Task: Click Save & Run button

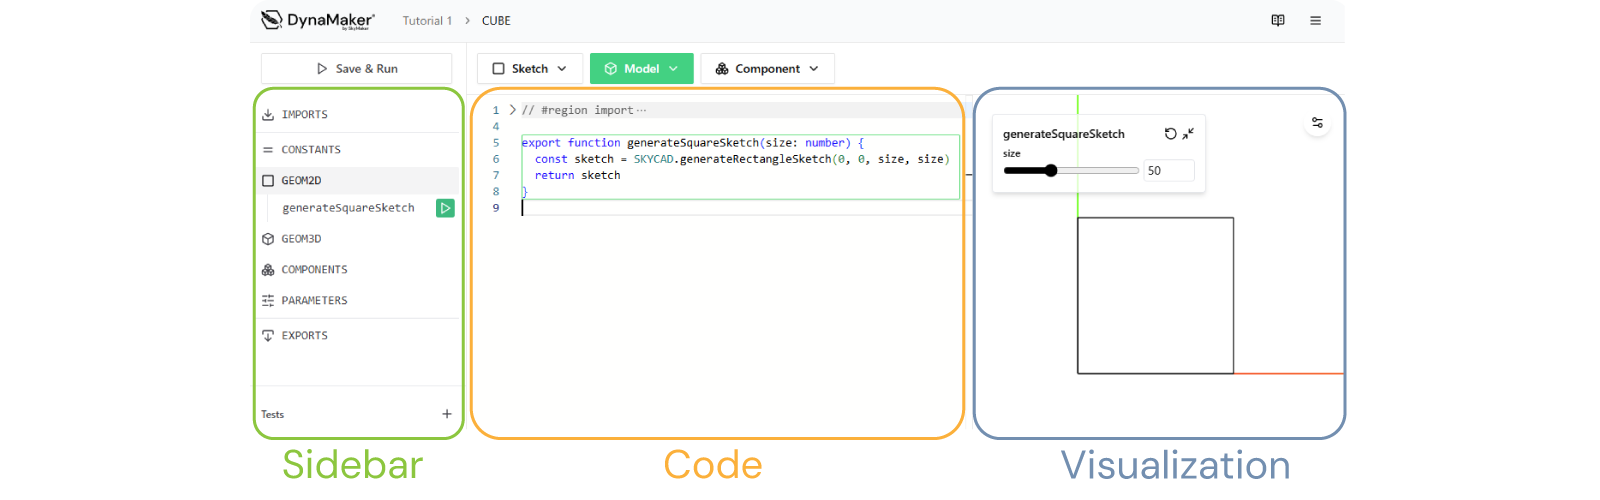Action: tap(357, 69)
